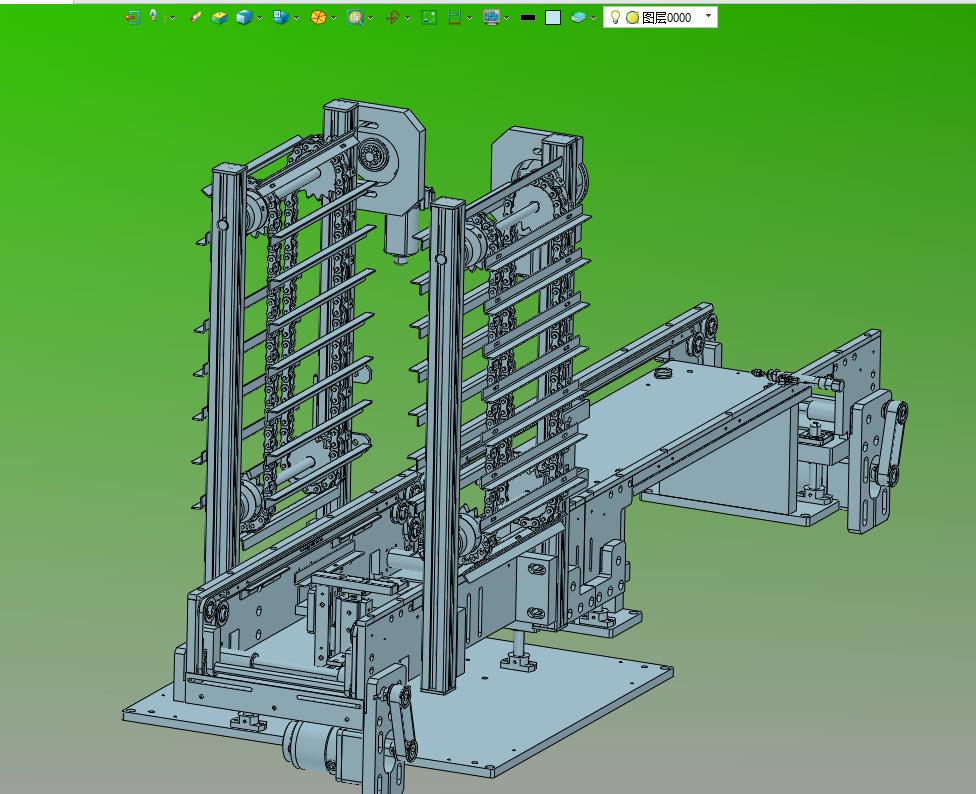Expand dropdown beside orange sphere icon
The image size is (976, 794).
point(334,18)
